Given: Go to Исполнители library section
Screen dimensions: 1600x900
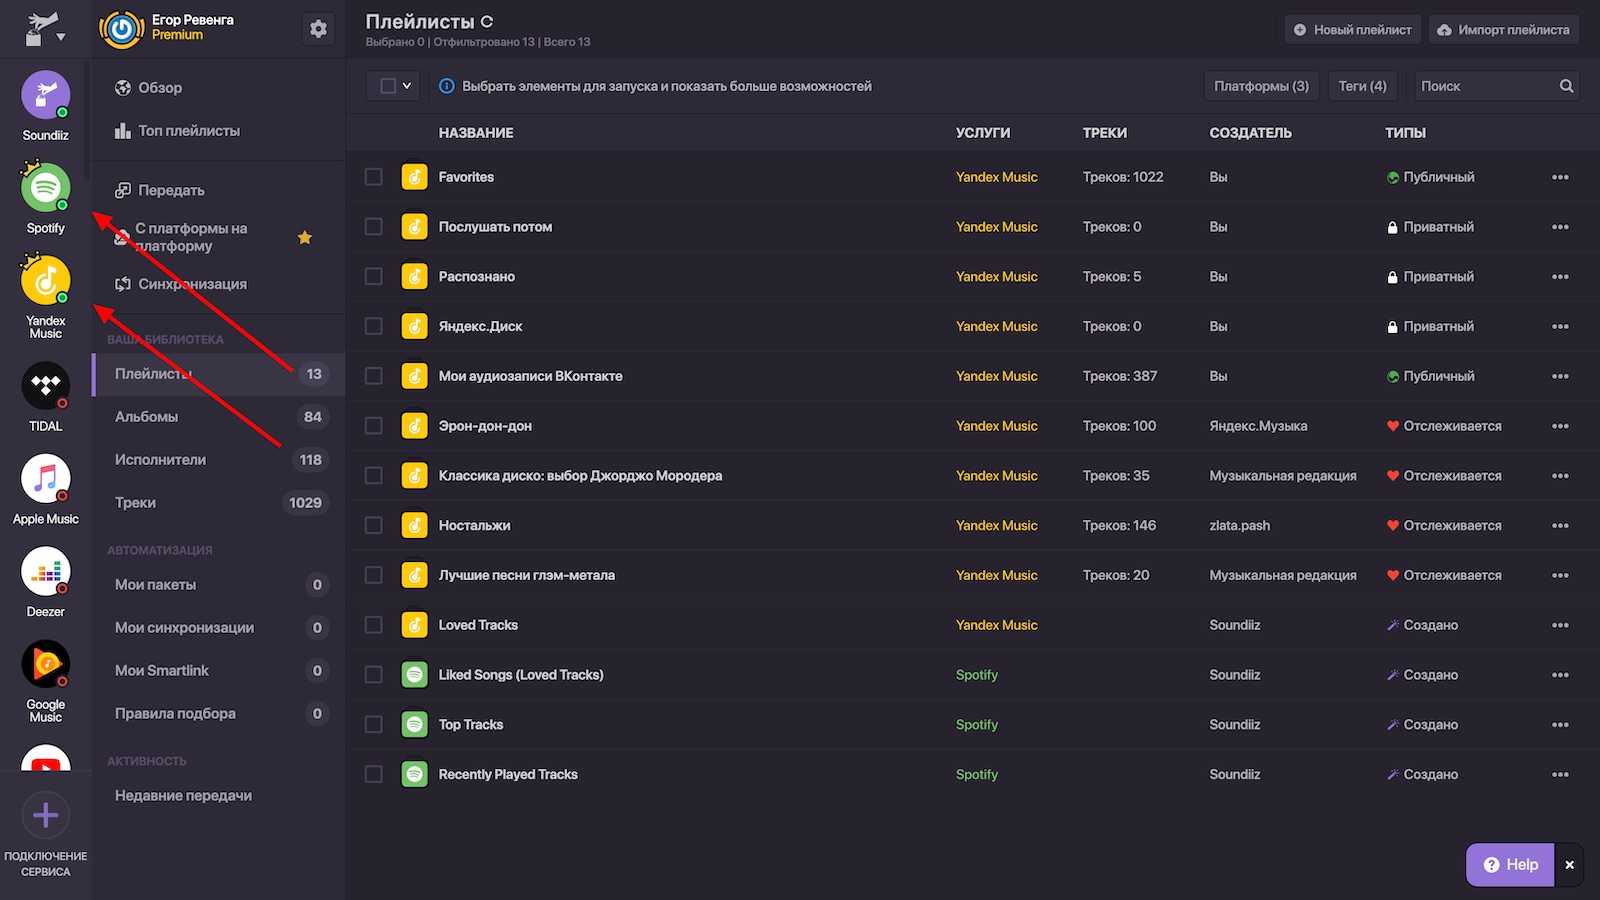Looking at the screenshot, I should click(x=218, y=460).
